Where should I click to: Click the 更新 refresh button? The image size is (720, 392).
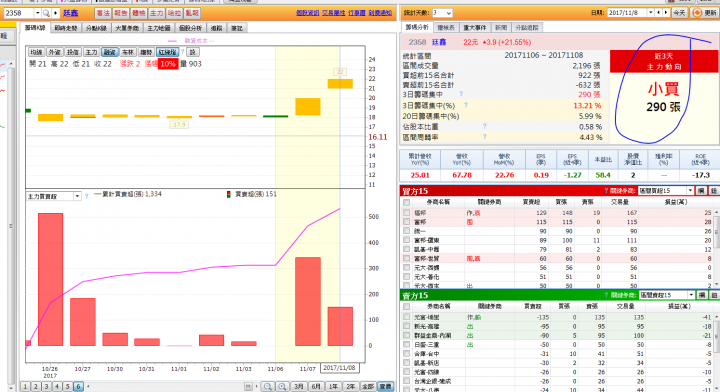[x=704, y=13]
